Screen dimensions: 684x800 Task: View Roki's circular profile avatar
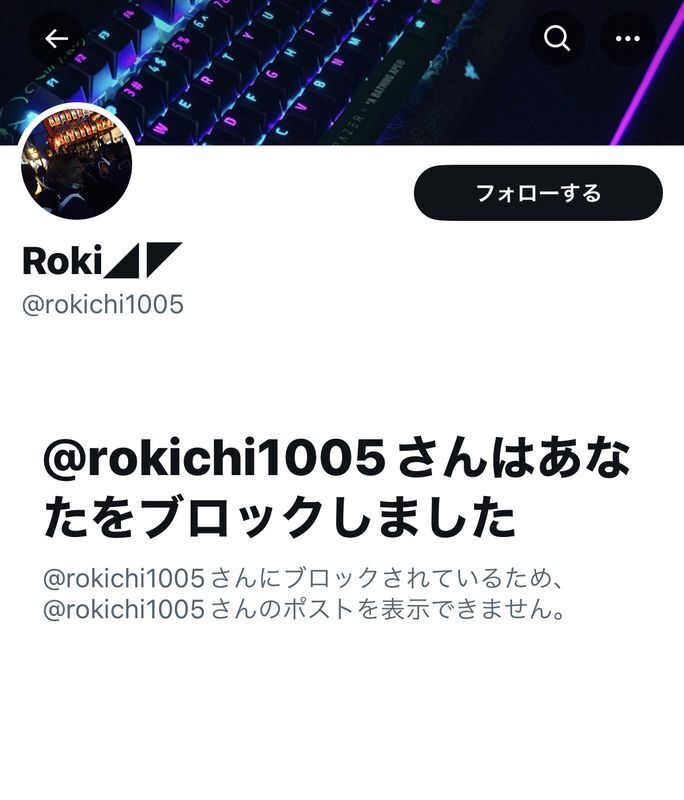pyautogui.click(x=77, y=163)
